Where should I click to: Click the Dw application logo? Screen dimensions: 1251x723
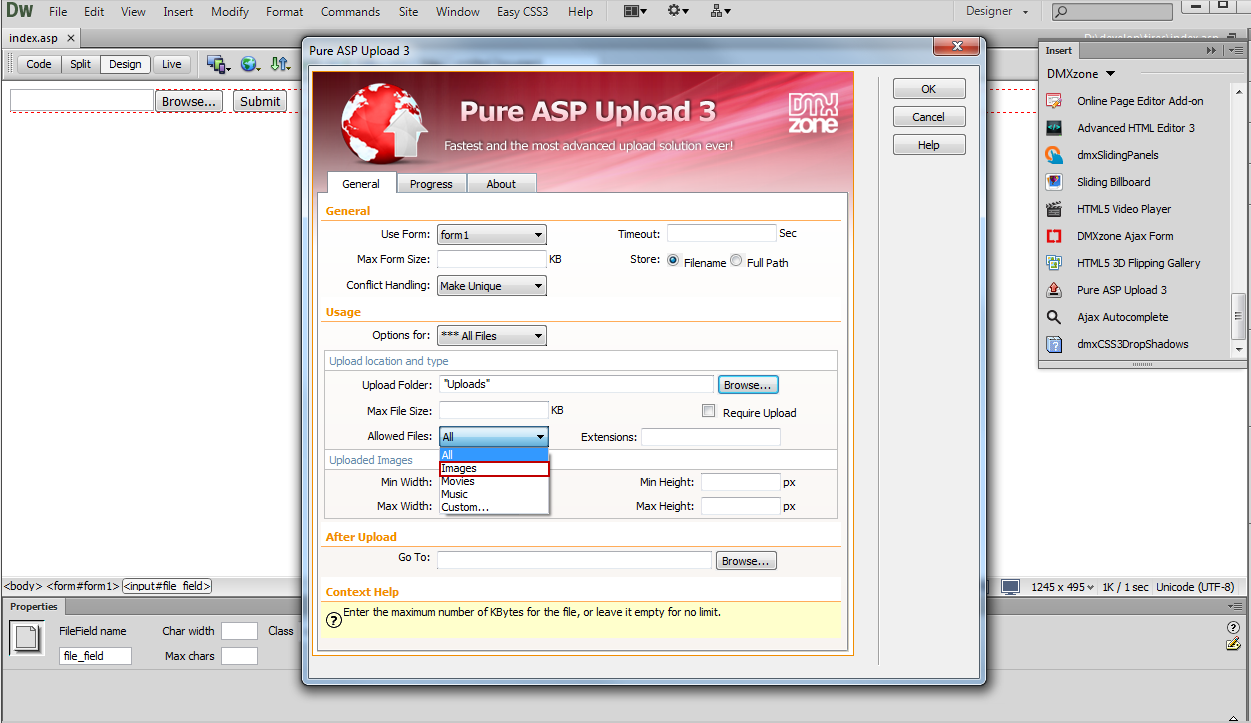point(19,11)
